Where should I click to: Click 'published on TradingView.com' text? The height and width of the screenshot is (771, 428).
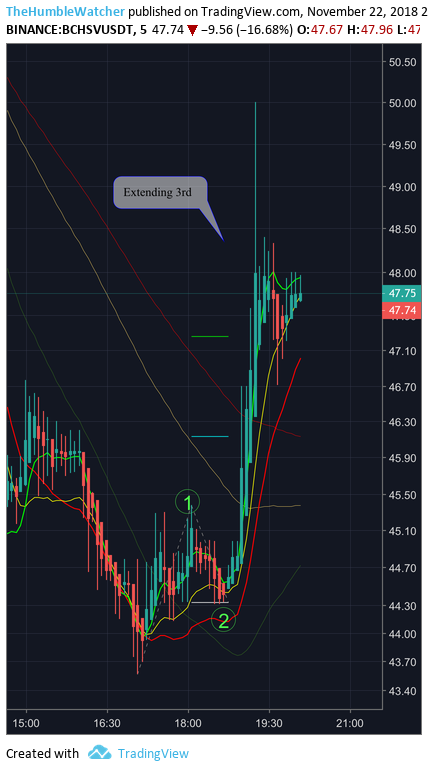pyautogui.click(x=214, y=11)
